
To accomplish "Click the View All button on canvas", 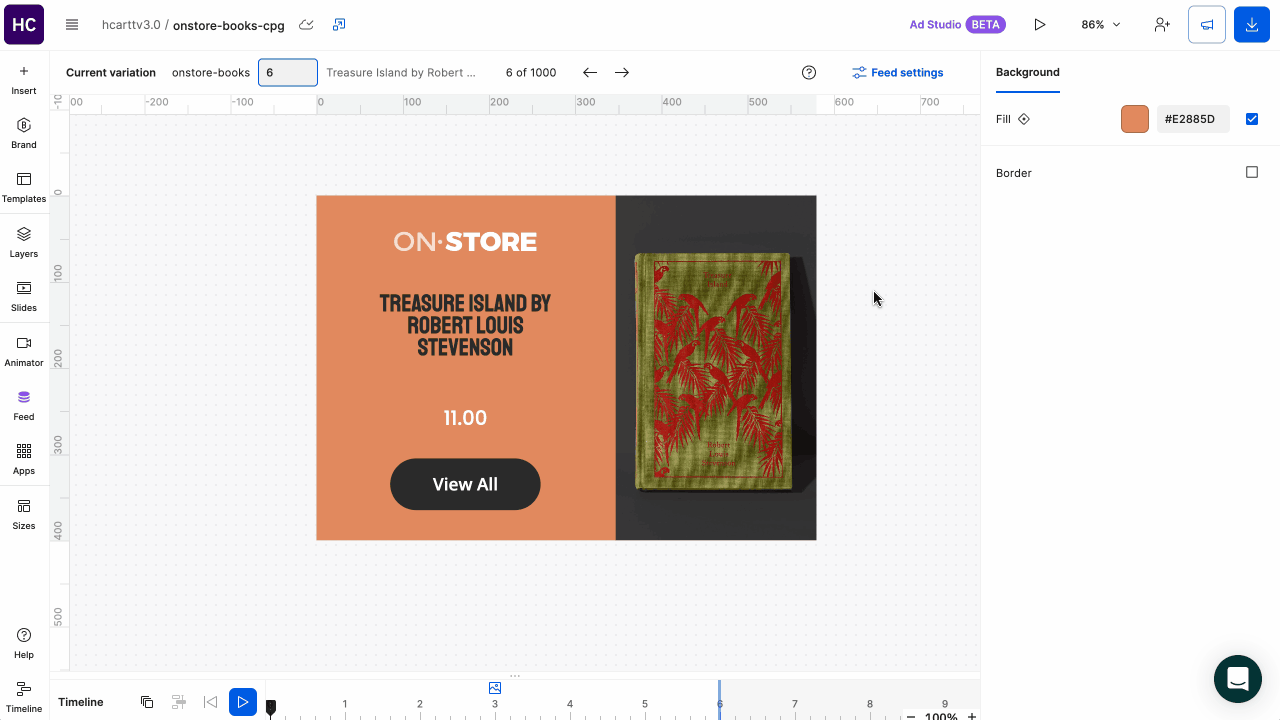I will (465, 484).
